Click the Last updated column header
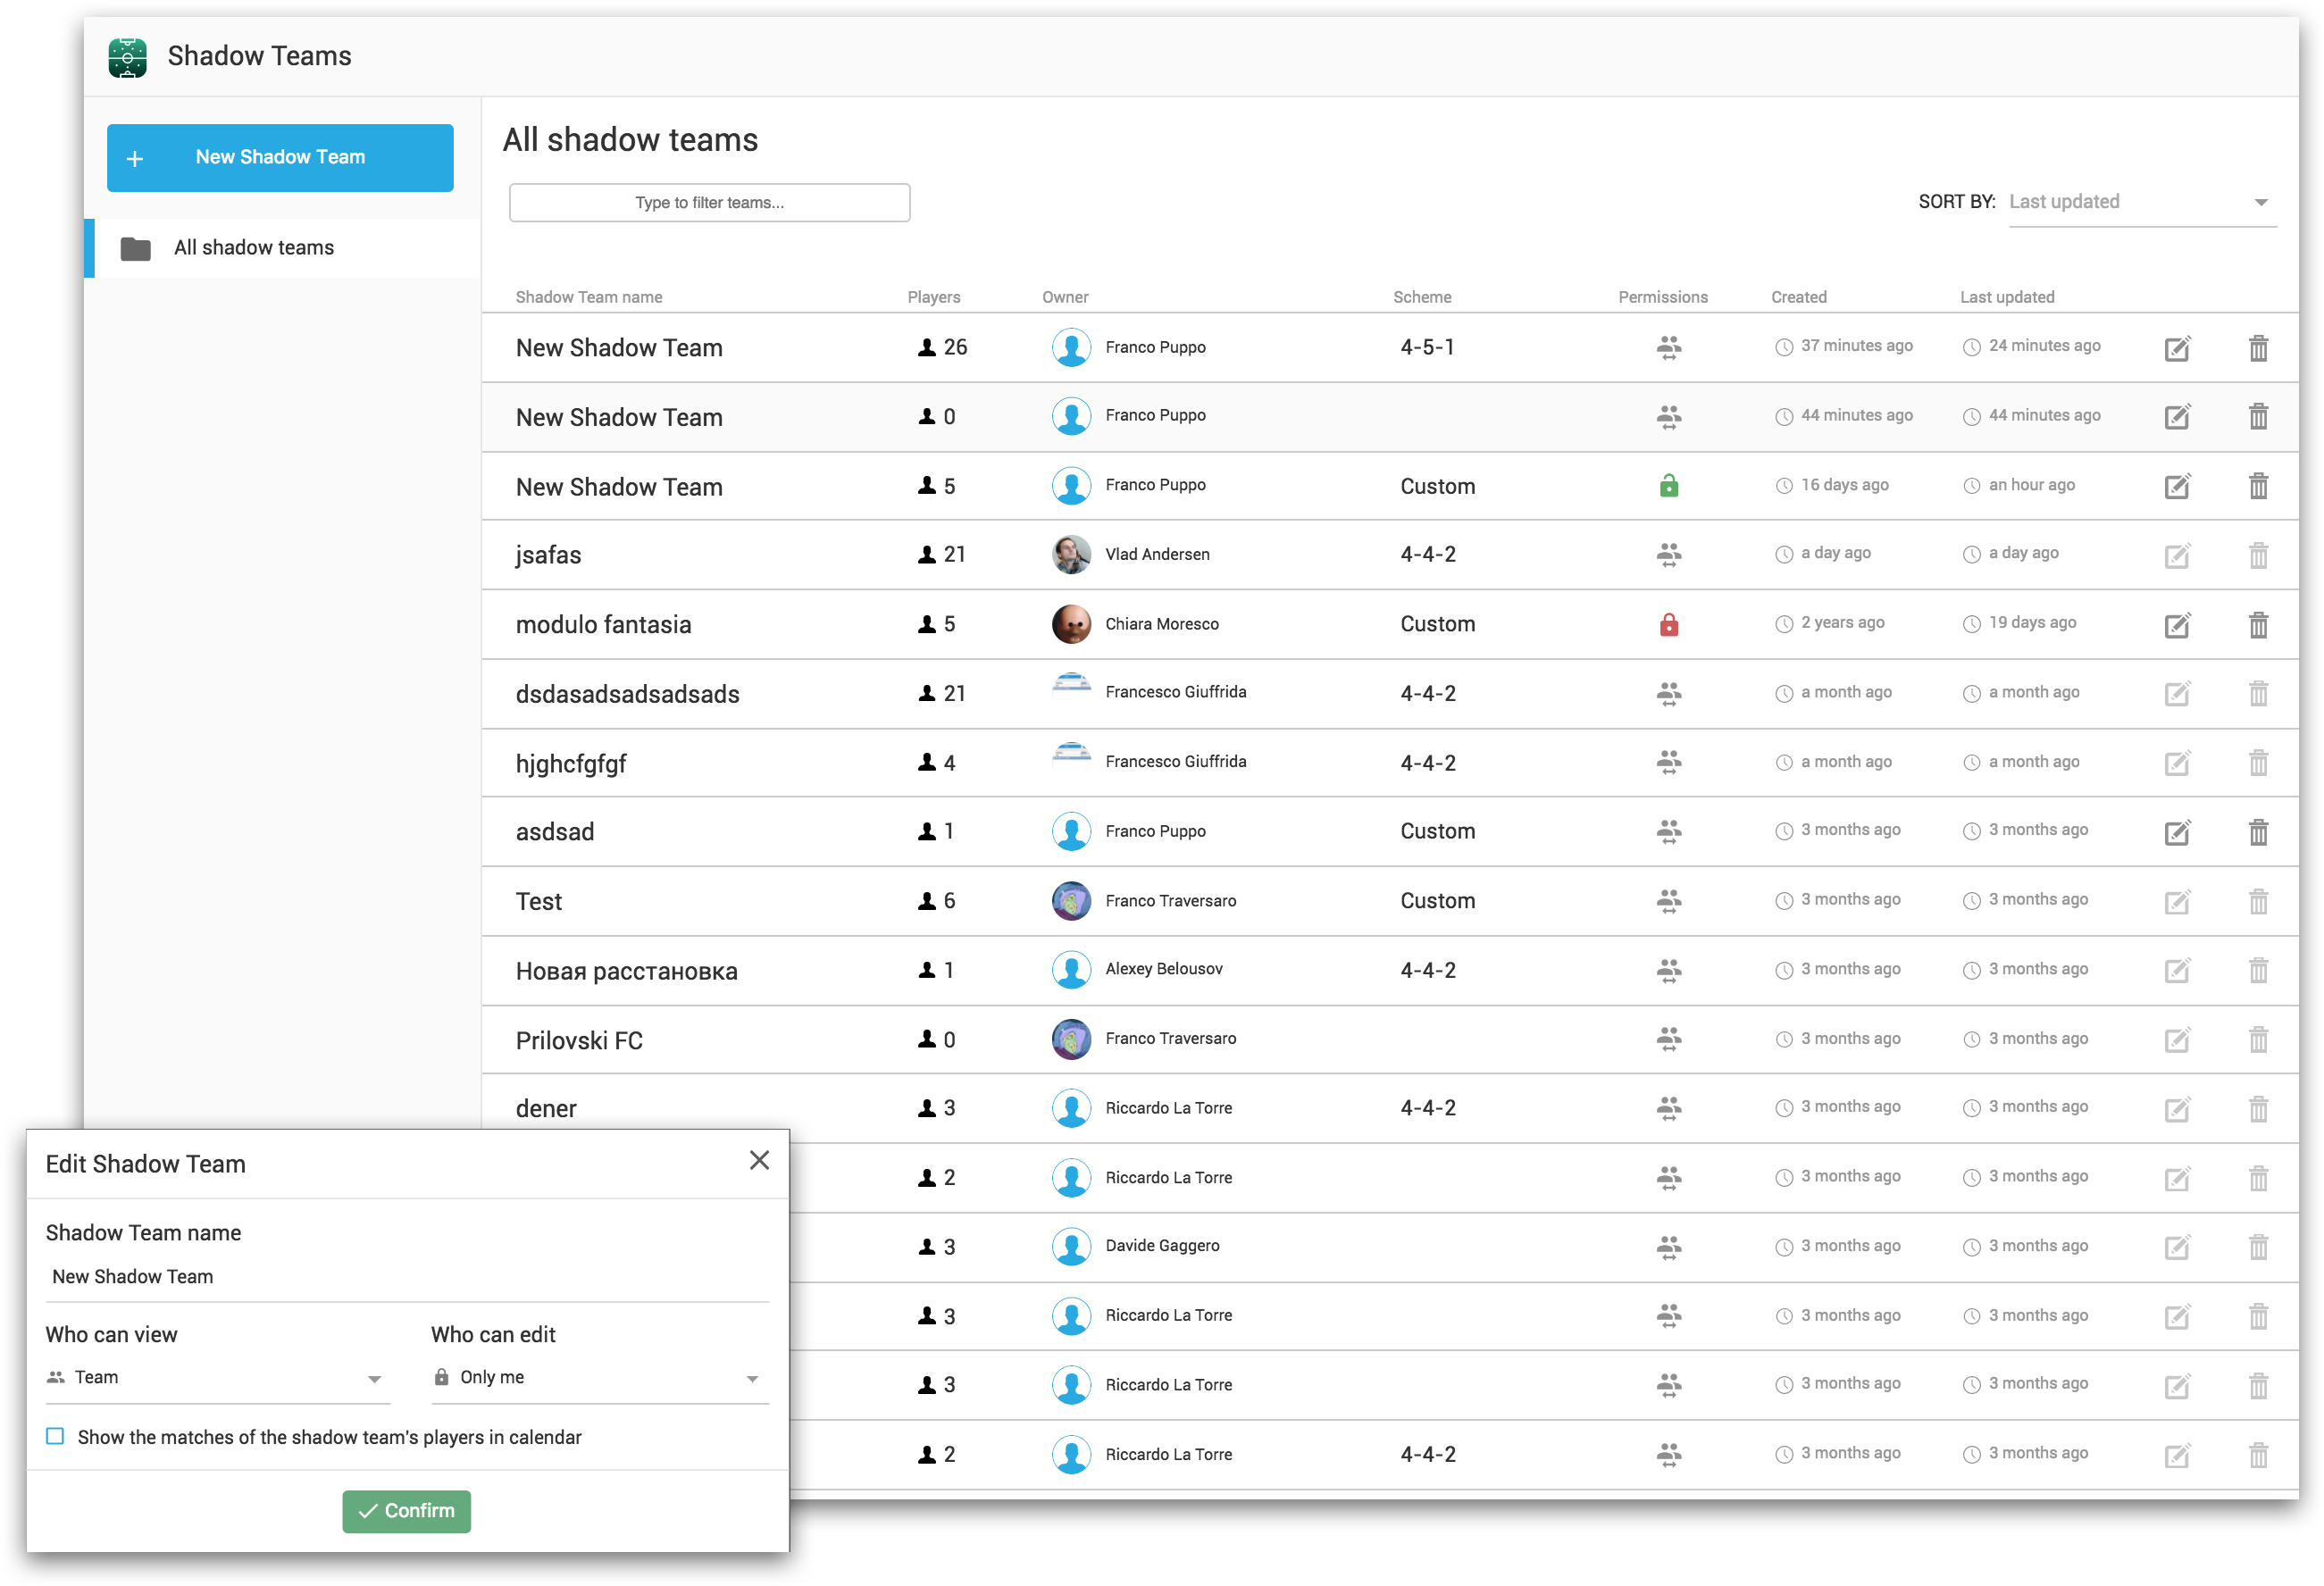Screen dimensions: 2324x1586 [x=2006, y=297]
